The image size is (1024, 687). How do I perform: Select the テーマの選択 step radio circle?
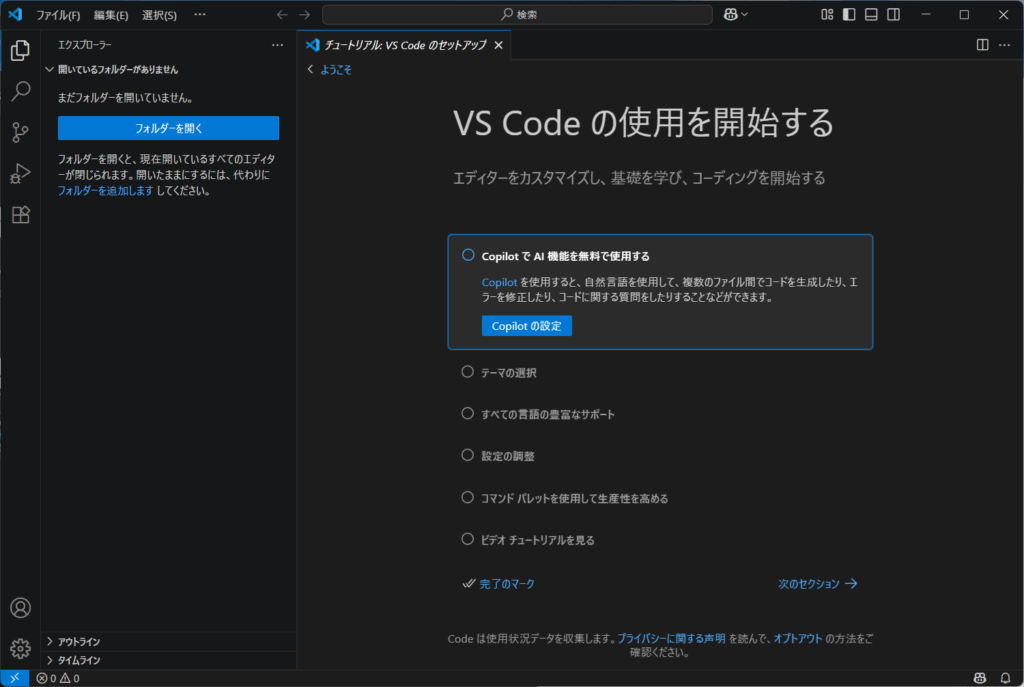[467, 372]
